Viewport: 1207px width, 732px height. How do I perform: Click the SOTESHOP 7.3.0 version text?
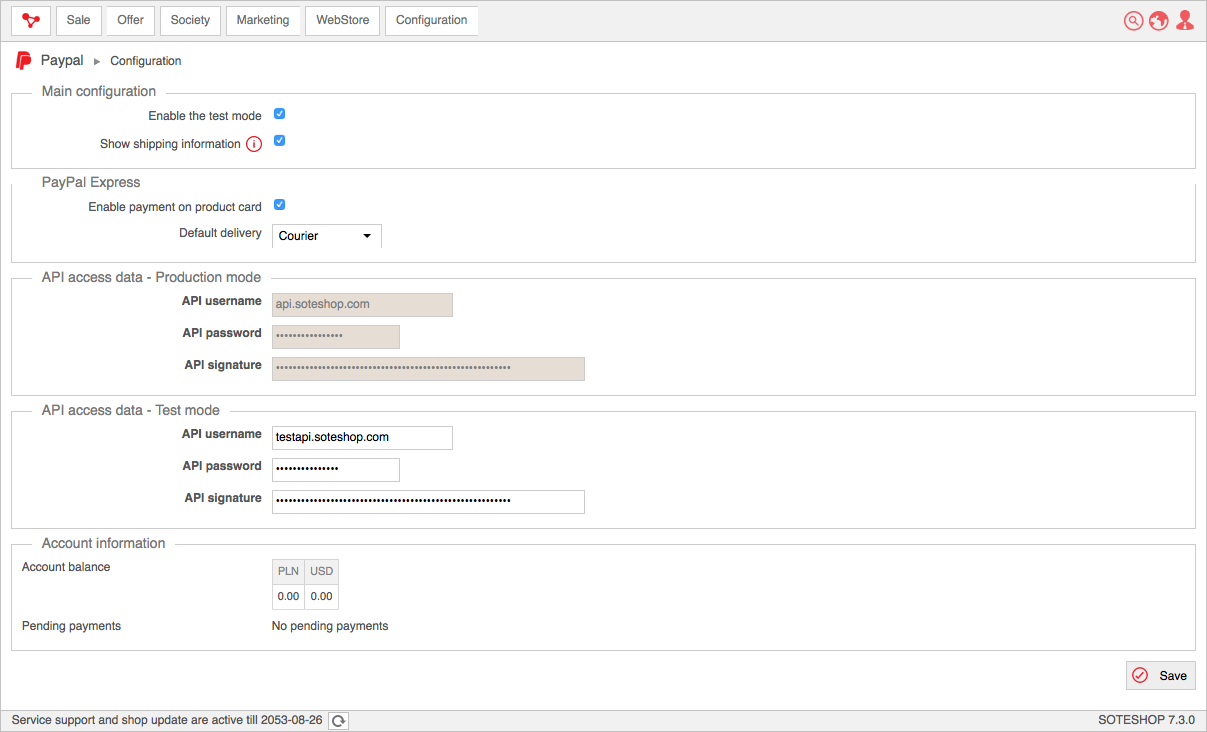pos(1146,720)
